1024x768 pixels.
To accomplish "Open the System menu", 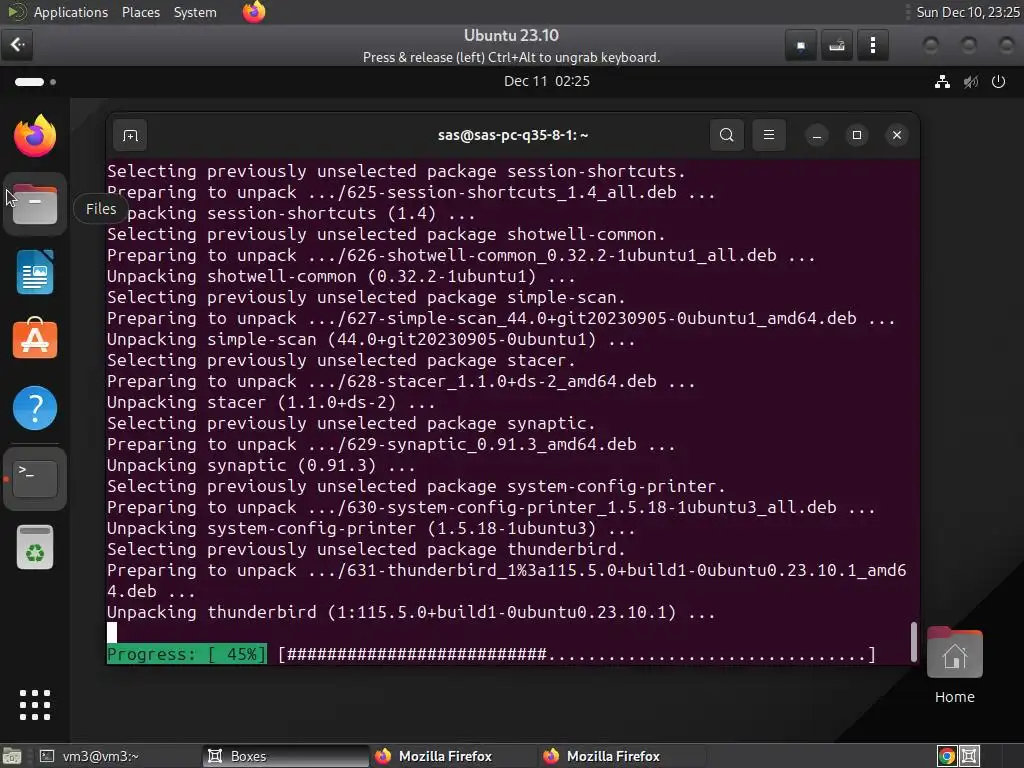I will (x=195, y=12).
